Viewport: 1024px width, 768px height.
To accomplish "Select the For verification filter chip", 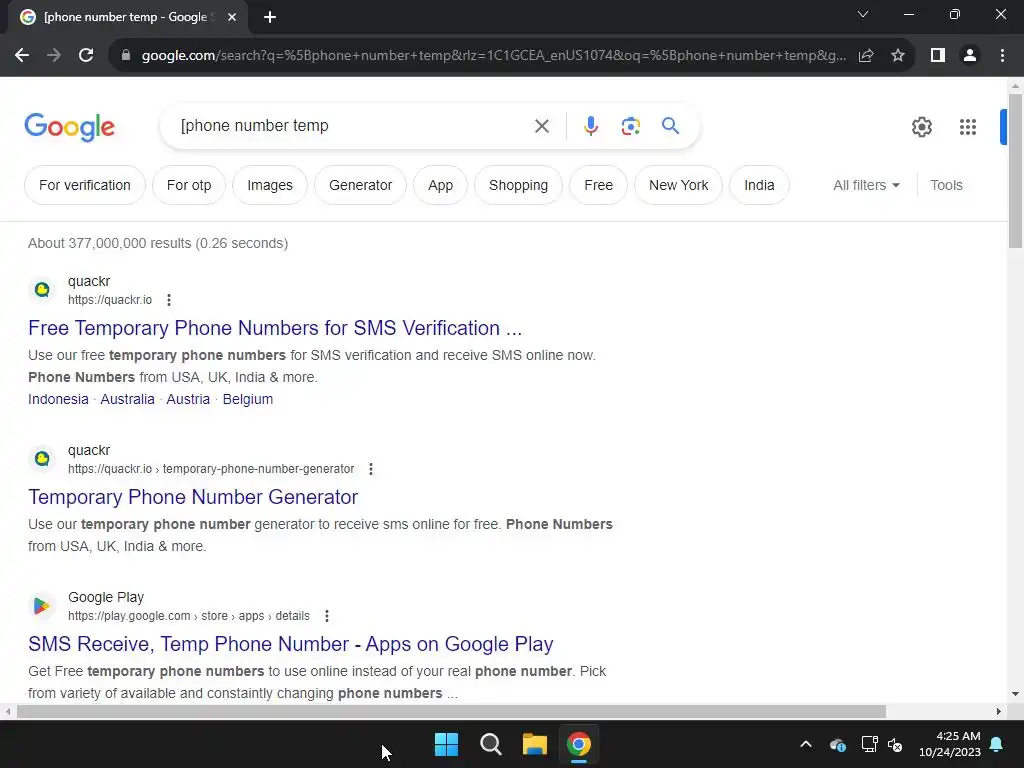I will coord(85,185).
